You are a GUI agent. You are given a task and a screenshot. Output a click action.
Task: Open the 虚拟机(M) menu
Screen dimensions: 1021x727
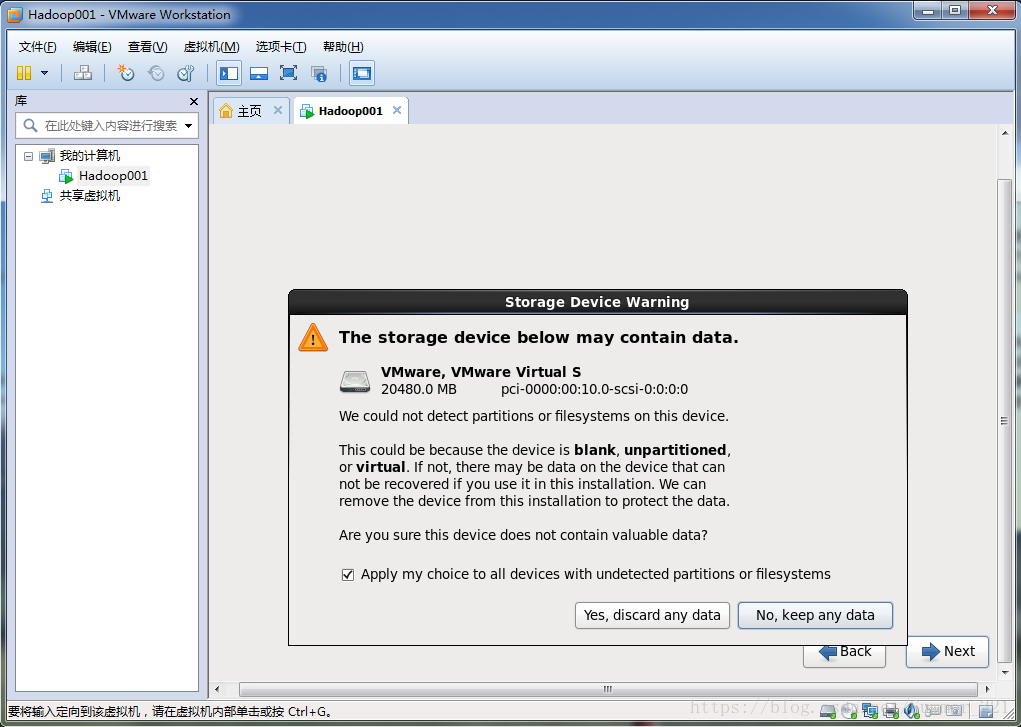(211, 47)
